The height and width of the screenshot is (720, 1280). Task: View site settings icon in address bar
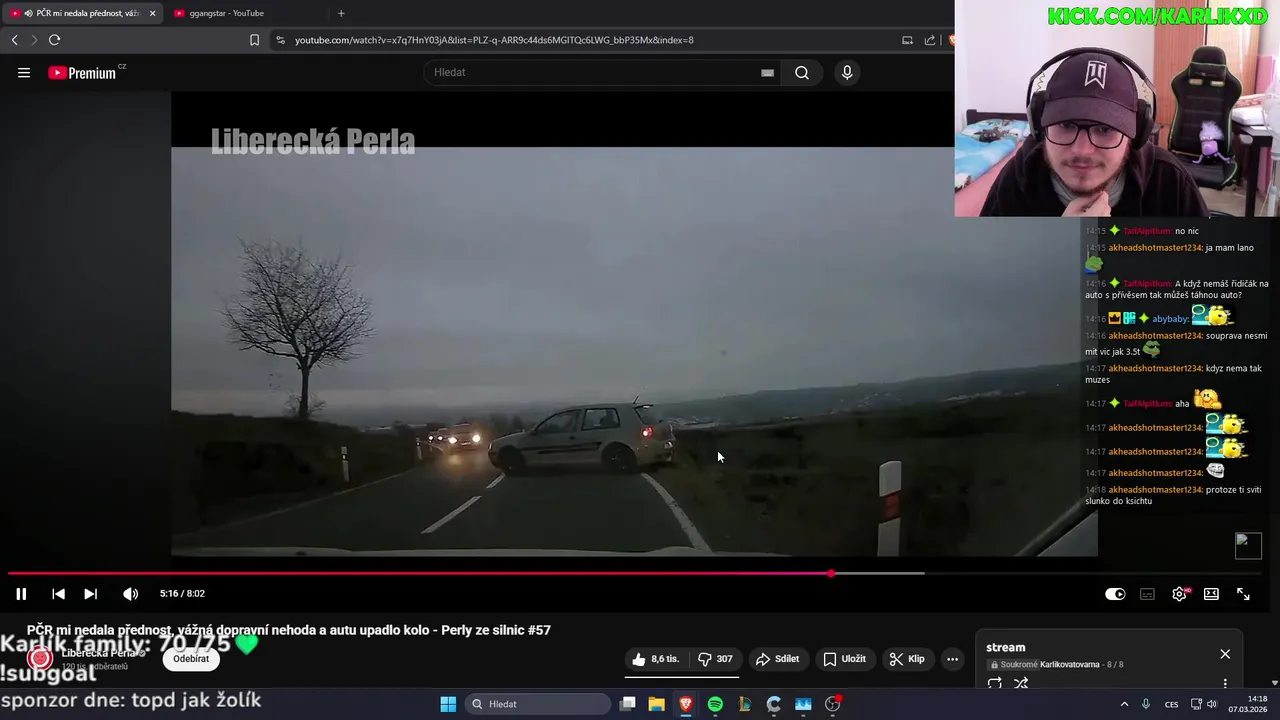pyautogui.click(x=280, y=40)
